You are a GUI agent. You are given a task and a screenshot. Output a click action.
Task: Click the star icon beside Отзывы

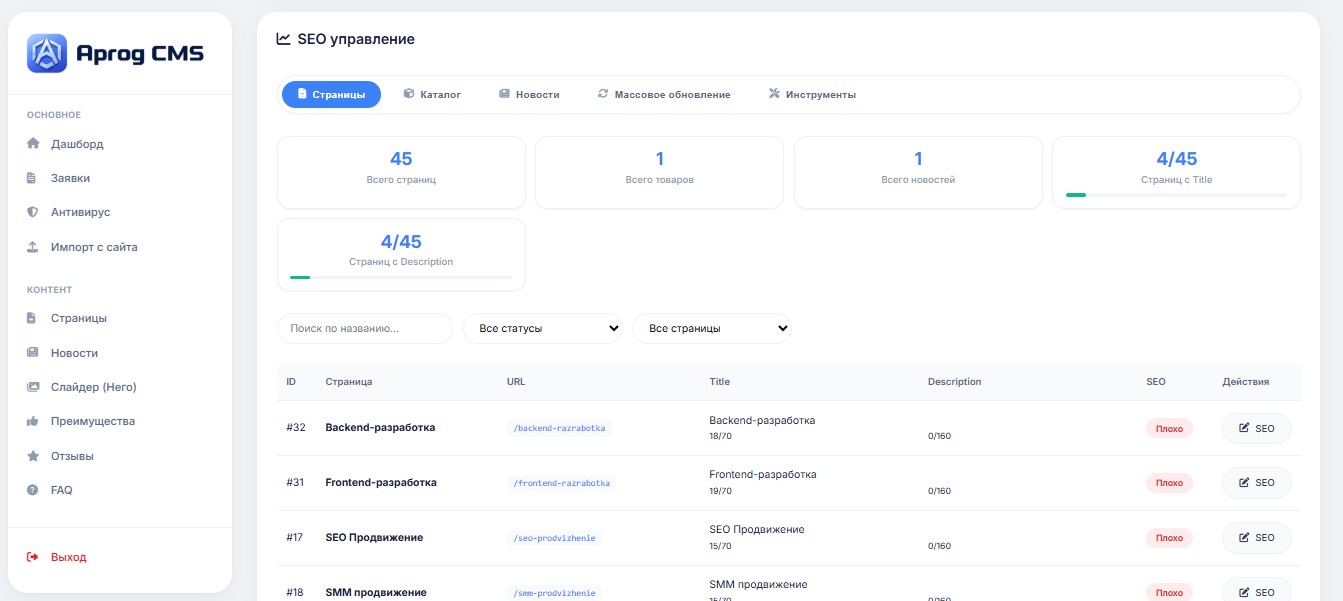click(33, 456)
